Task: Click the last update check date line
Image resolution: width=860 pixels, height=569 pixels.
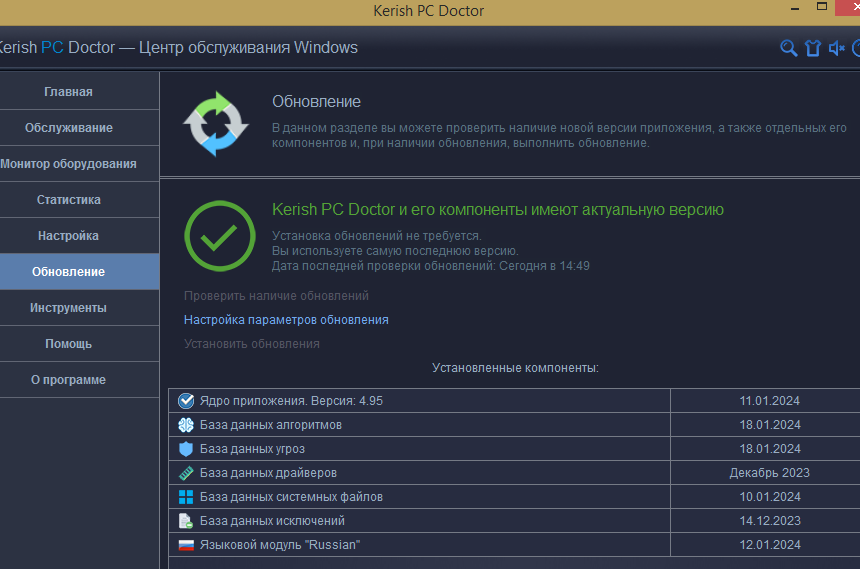Action: (431, 266)
